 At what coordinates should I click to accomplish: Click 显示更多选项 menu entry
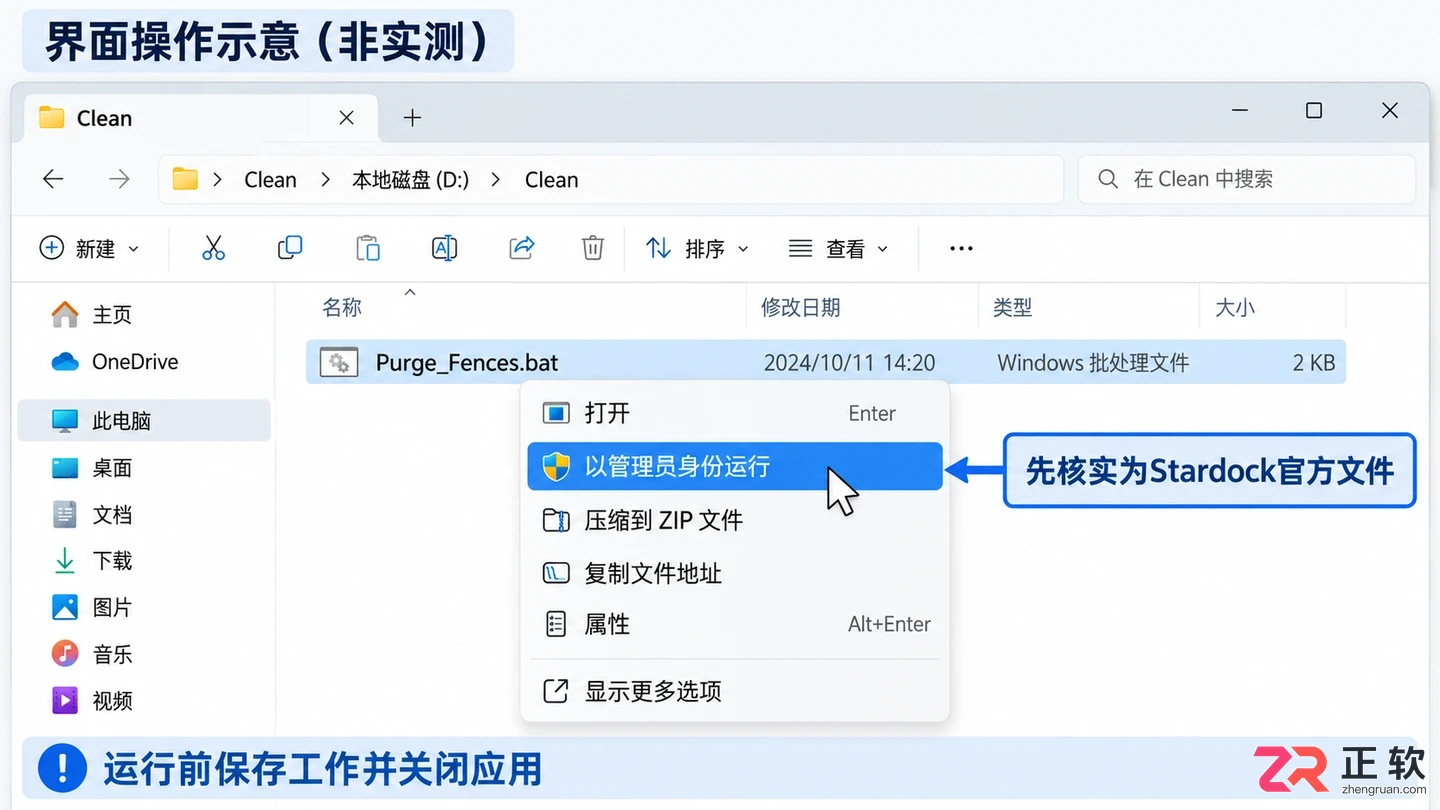735,691
